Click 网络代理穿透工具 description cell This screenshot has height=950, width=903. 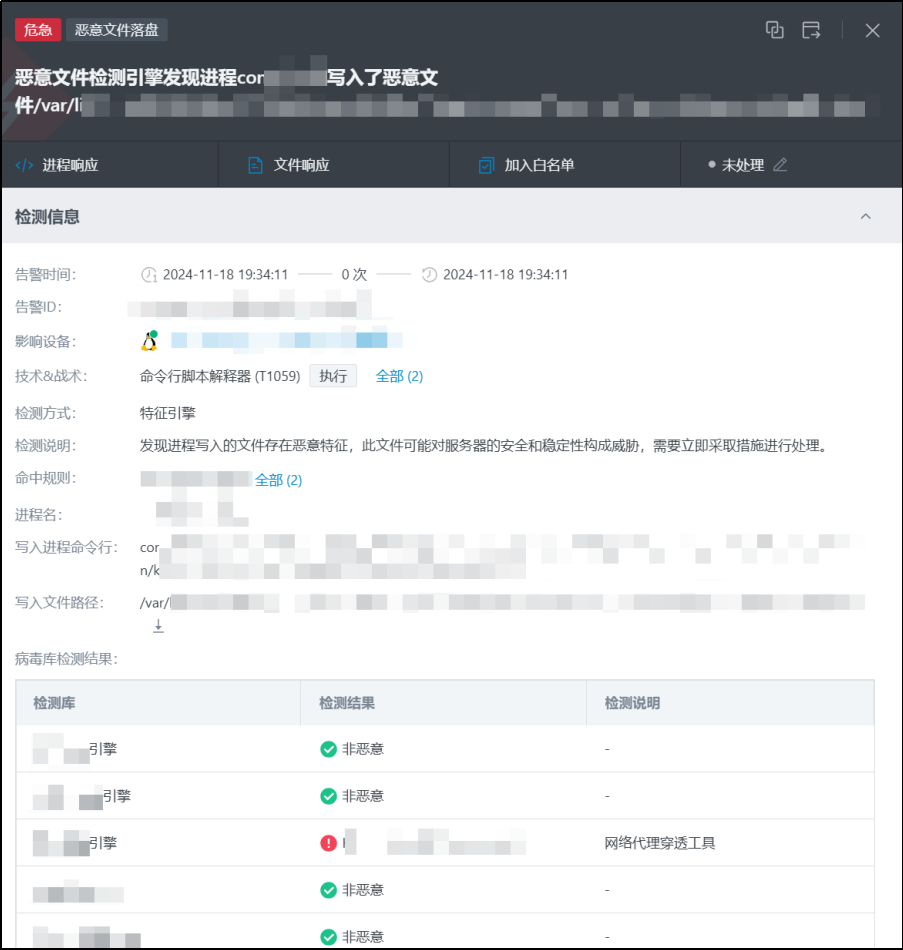(x=660, y=843)
